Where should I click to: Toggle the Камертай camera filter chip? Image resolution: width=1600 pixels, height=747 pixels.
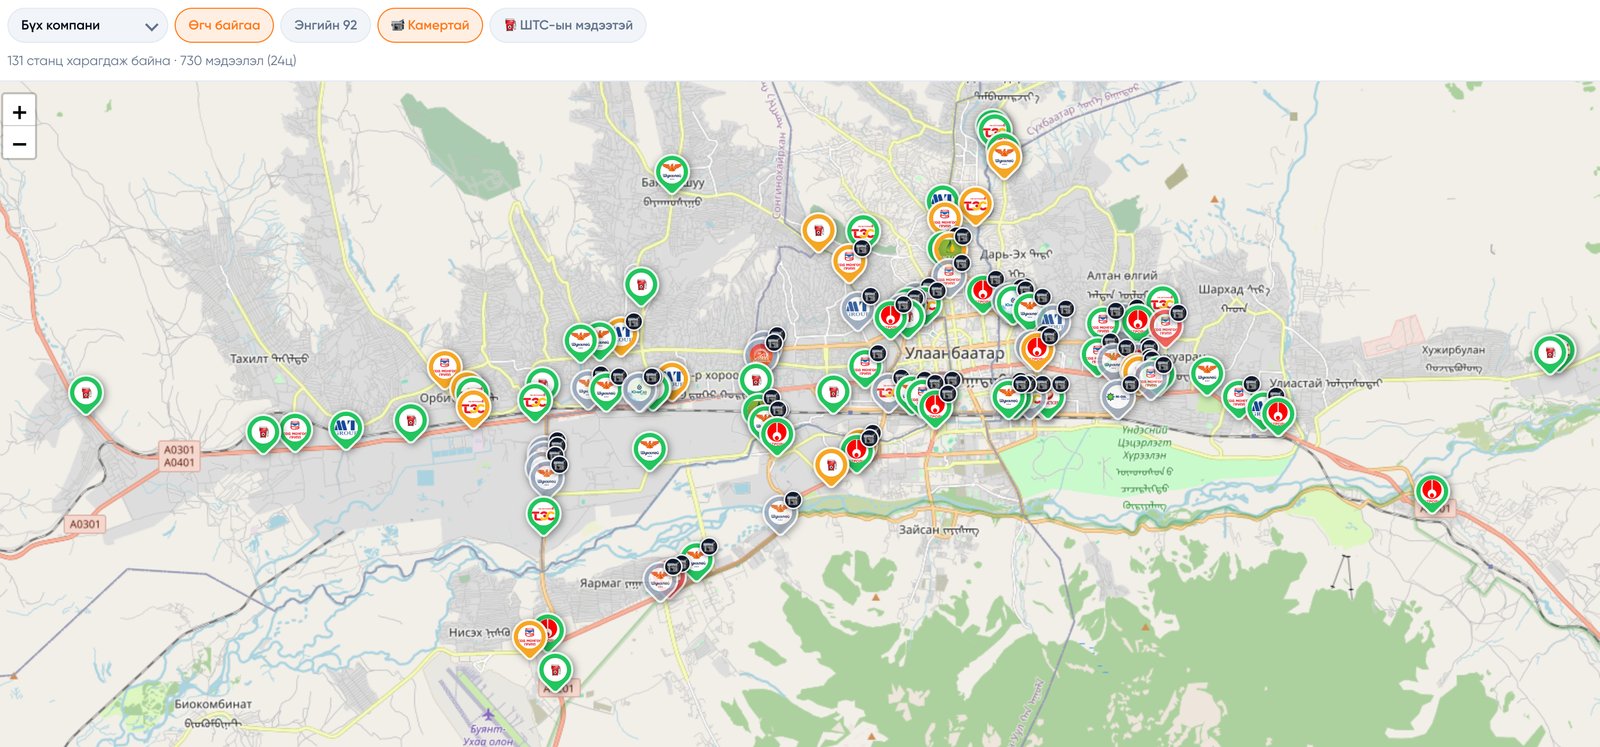[430, 26]
